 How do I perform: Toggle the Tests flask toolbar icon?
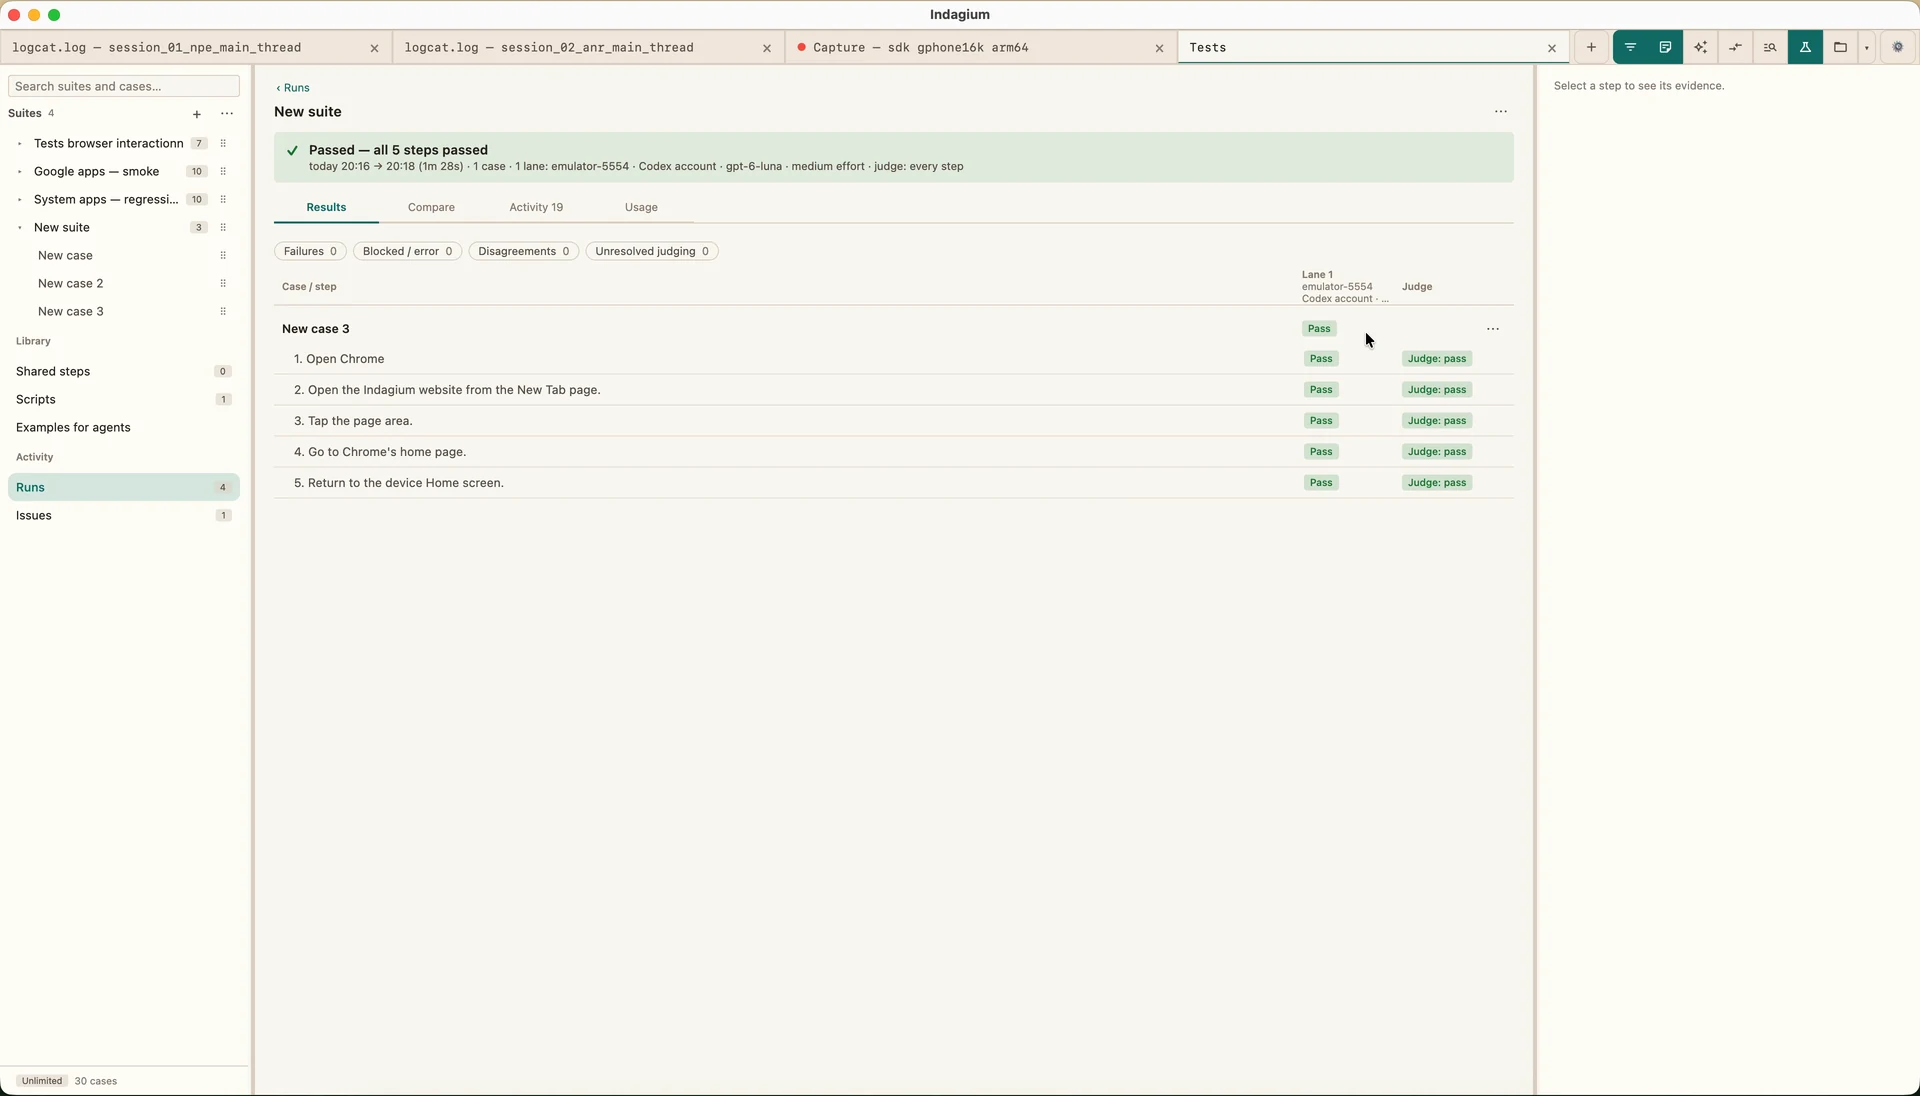tap(1805, 47)
